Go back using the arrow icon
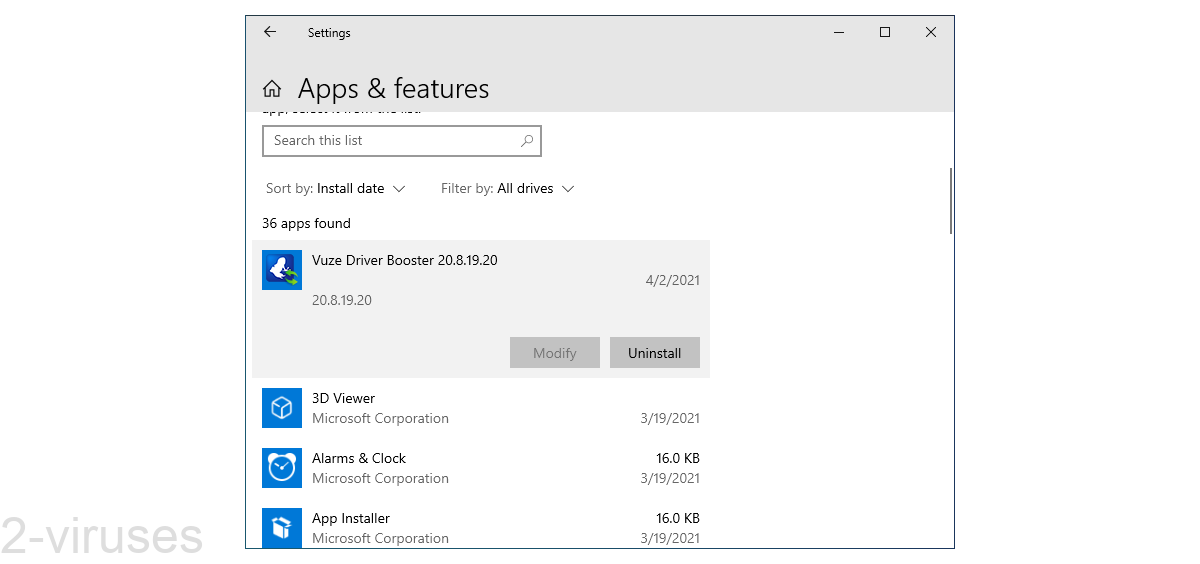The width and height of the screenshot is (1200, 564). point(270,32)
